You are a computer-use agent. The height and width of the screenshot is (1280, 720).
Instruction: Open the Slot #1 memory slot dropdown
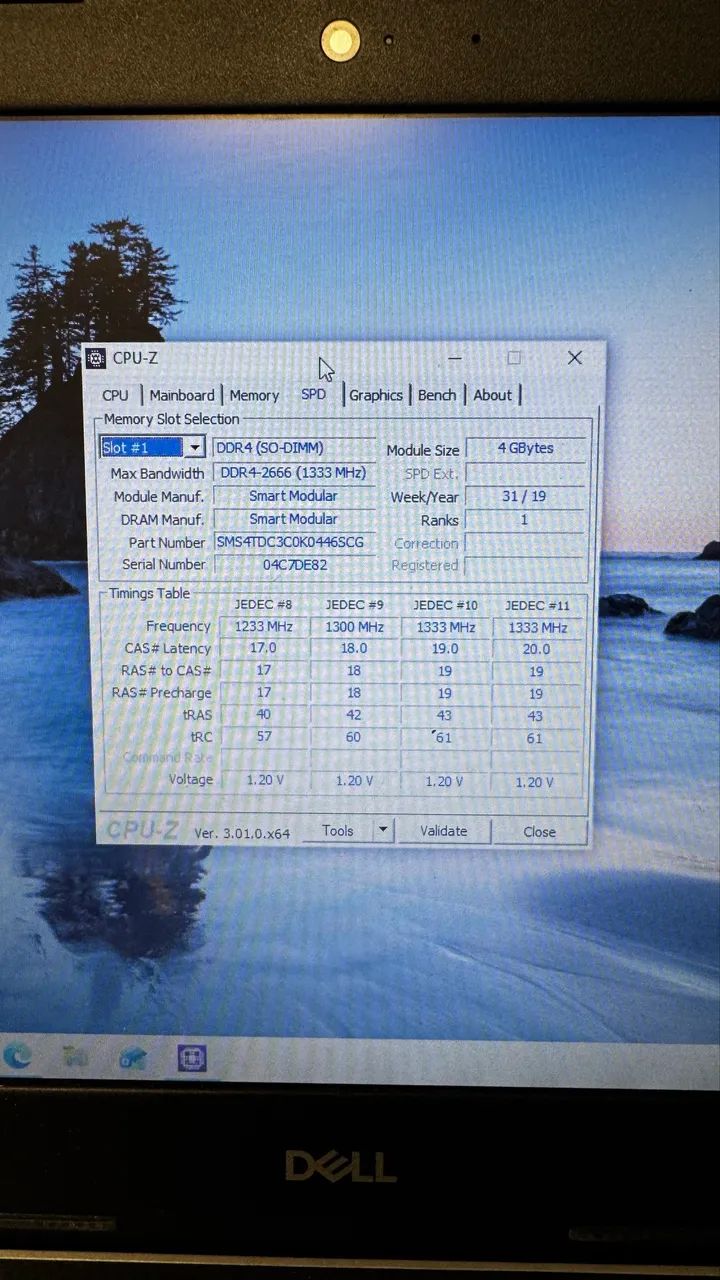(195, 447)
